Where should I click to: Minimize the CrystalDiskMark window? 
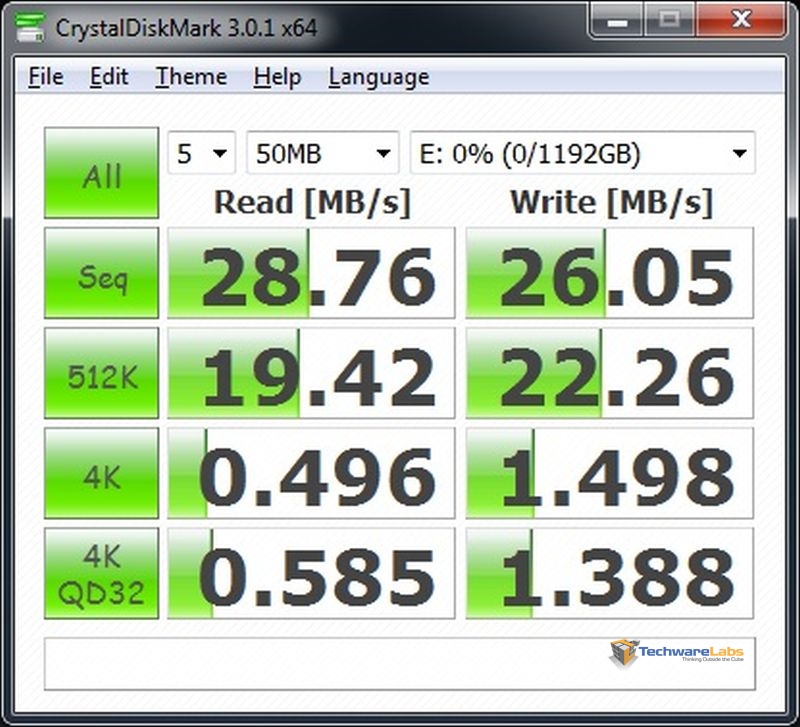point(617,21)
